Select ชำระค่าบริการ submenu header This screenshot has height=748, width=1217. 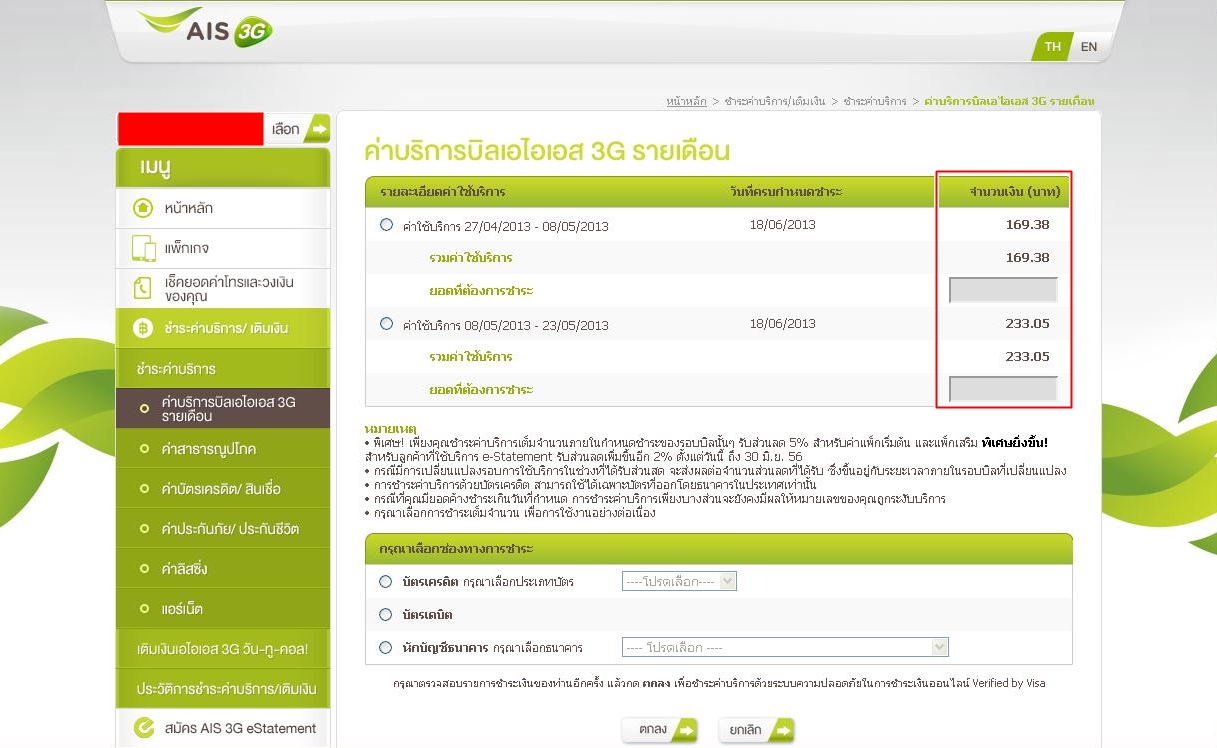tap(223, 368)
